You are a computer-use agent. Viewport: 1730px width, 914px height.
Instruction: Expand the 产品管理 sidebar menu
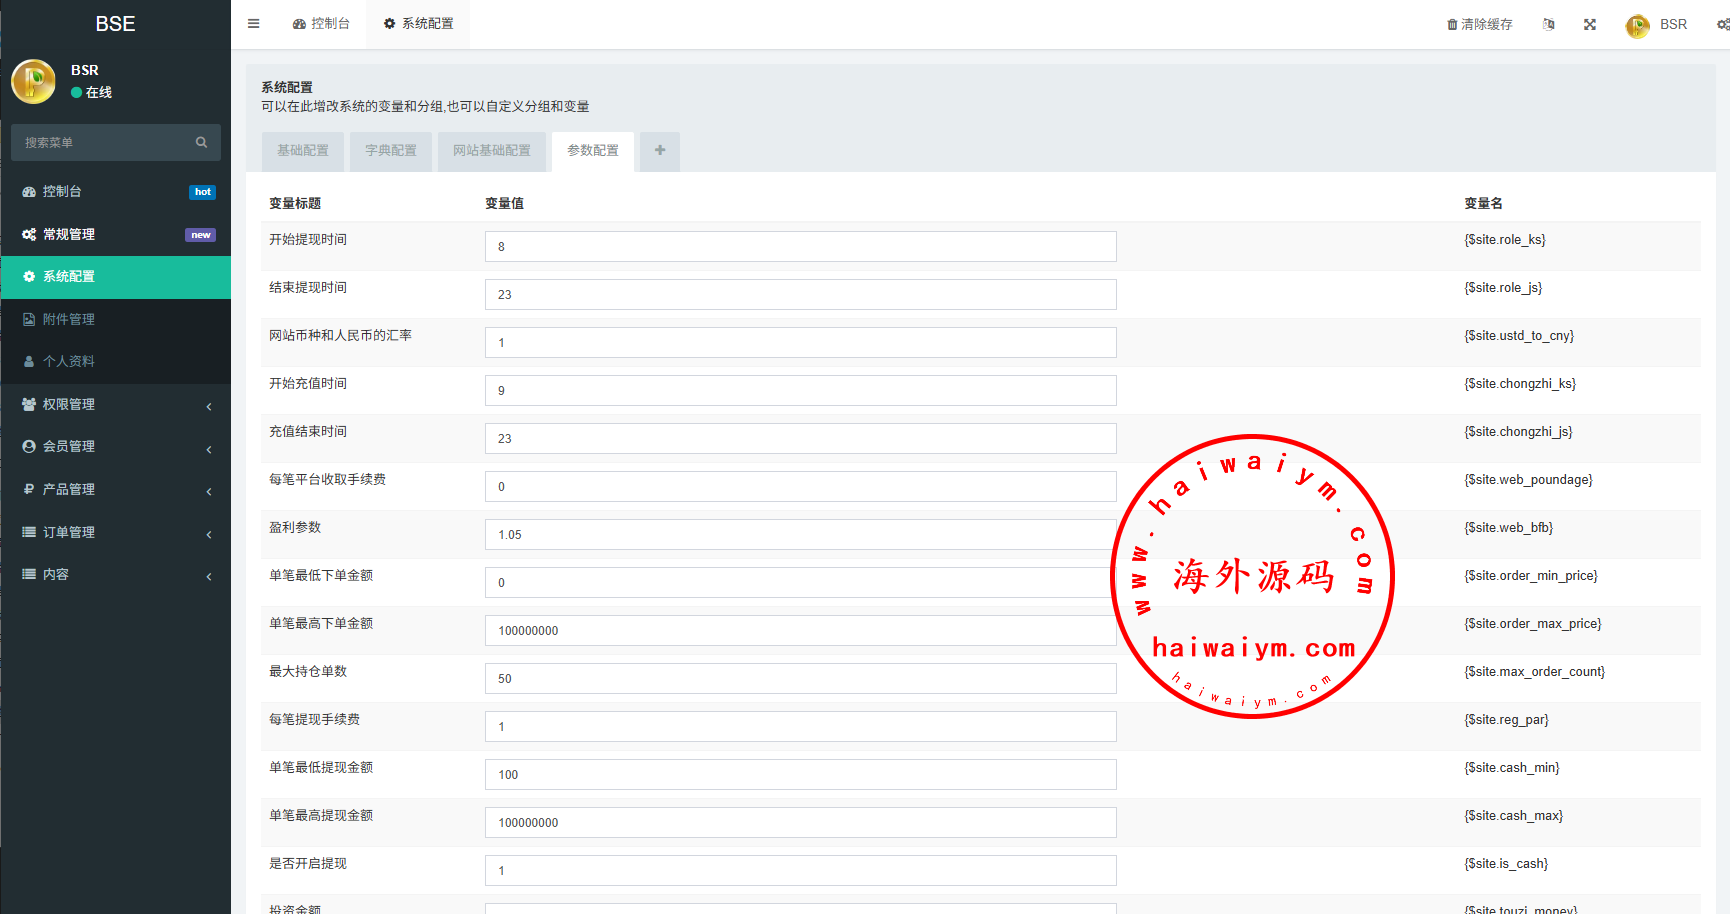(116, 490)
